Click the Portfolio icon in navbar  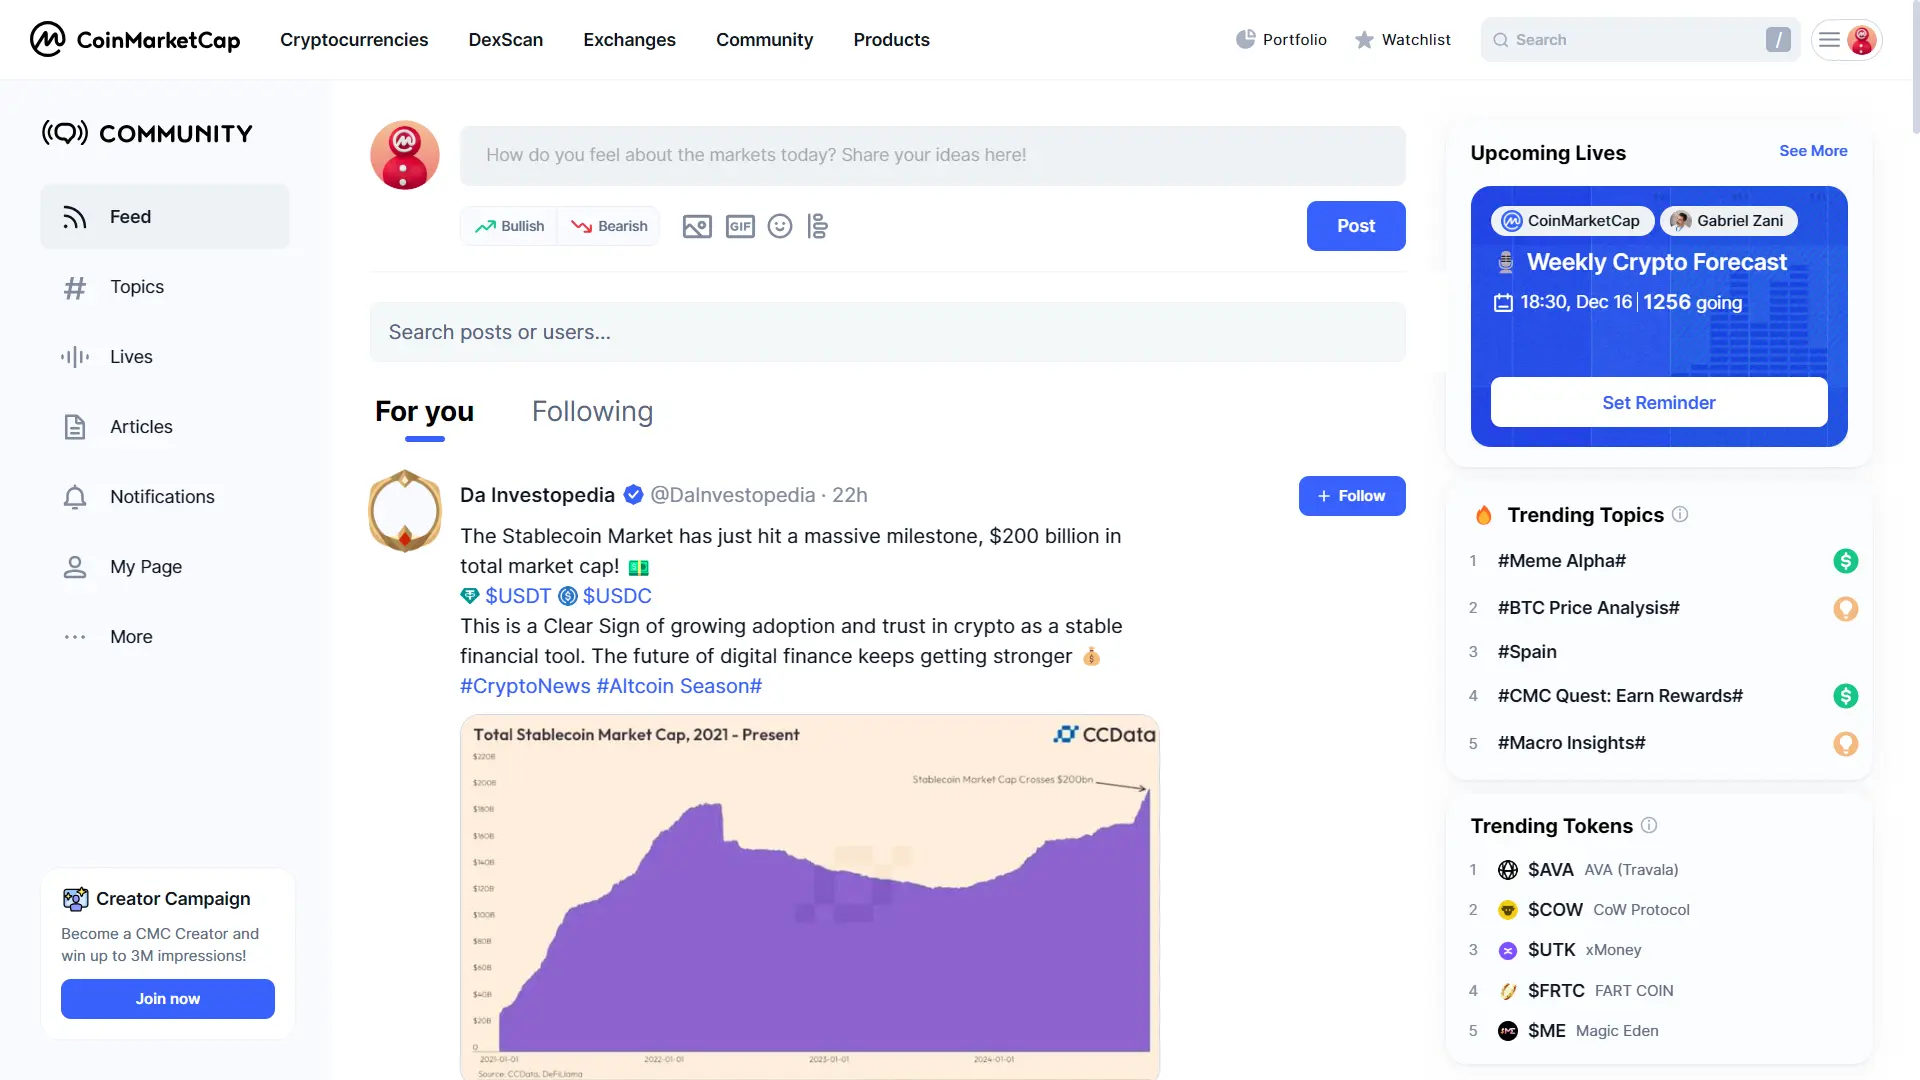(x=1245, y=38)
